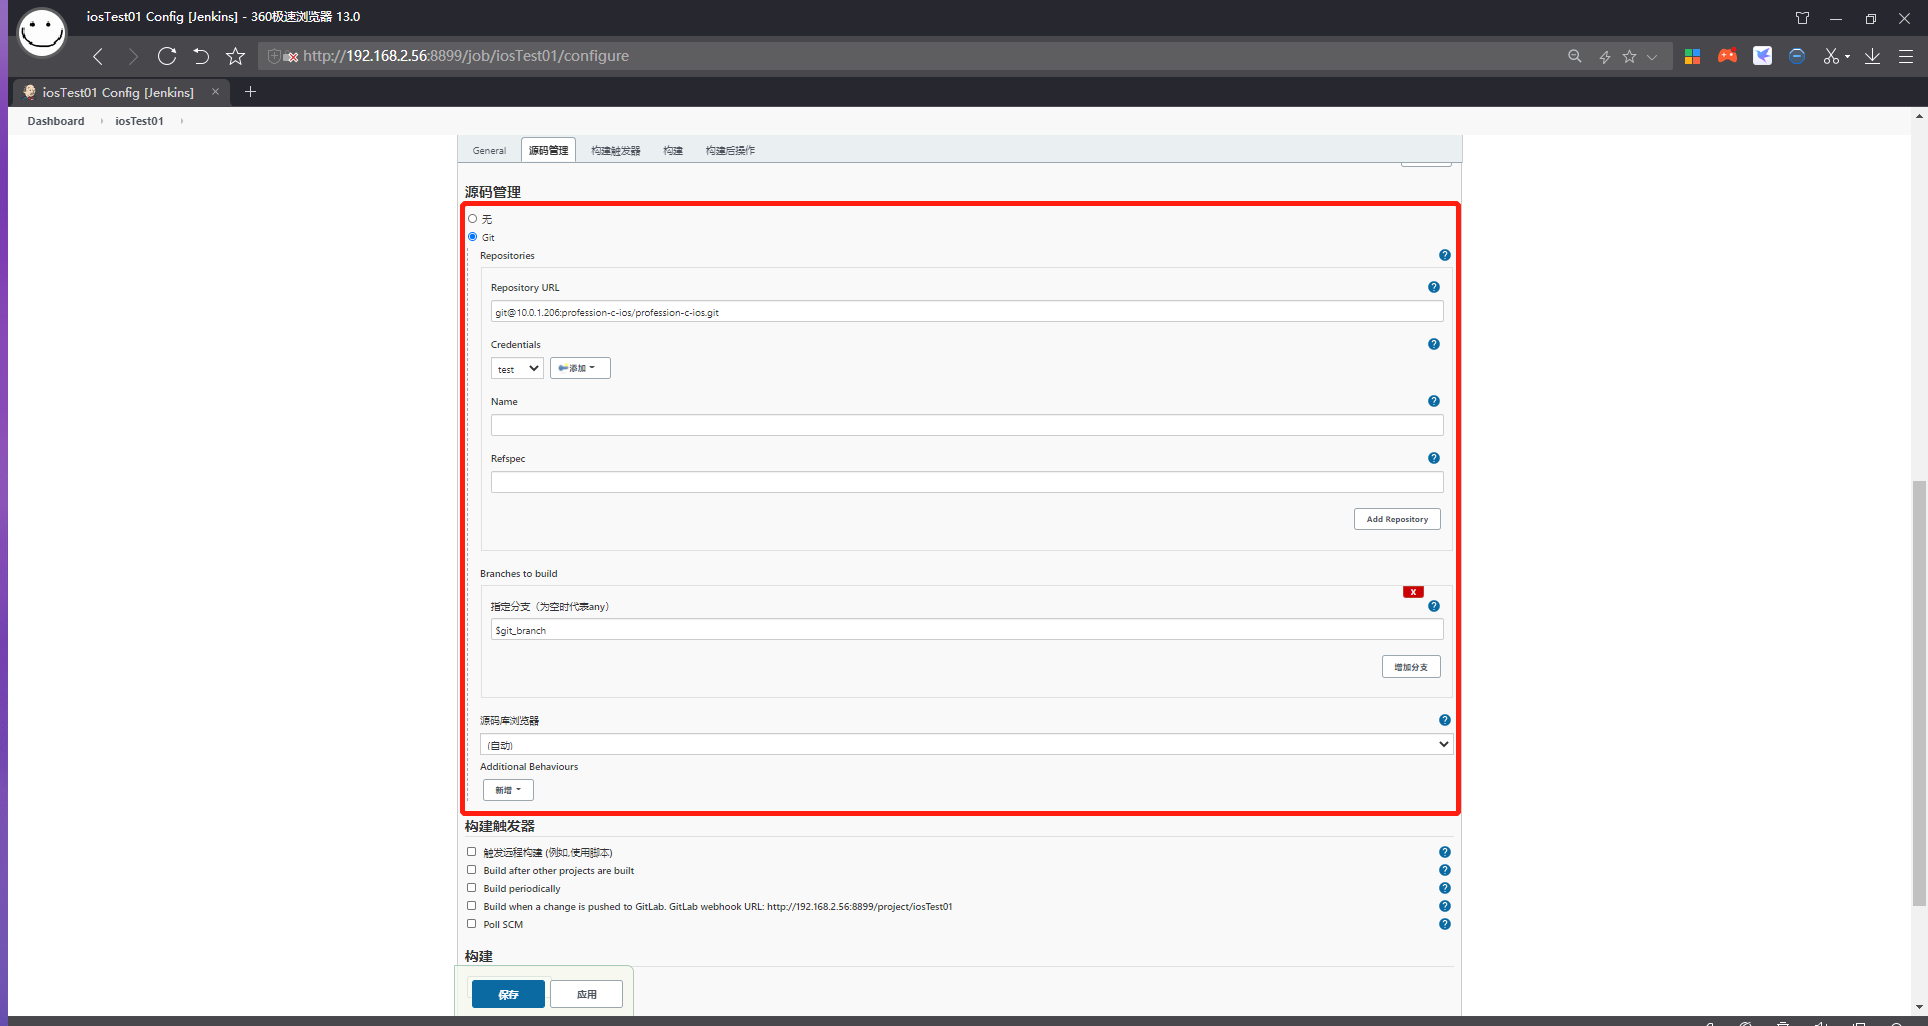1928x1026 pixels.
Task: Expand the iosTest01 breadcrumb arrow
Action: [x=181, y=121]
